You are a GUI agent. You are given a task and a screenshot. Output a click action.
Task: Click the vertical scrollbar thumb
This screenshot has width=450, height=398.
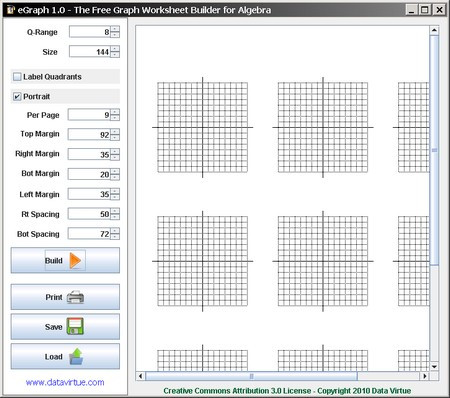pos(434,150)
